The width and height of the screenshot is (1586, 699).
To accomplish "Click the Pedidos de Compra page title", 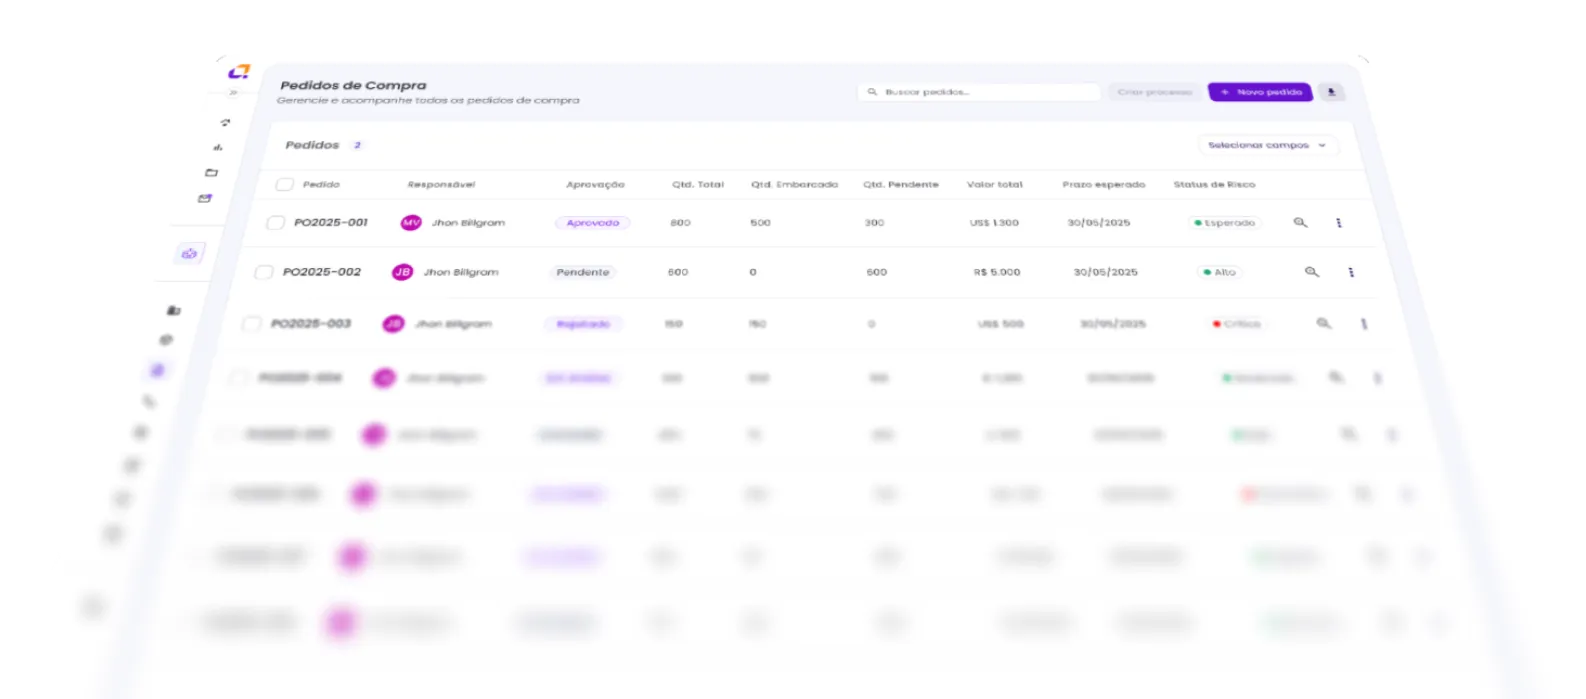I will point(353,85).
